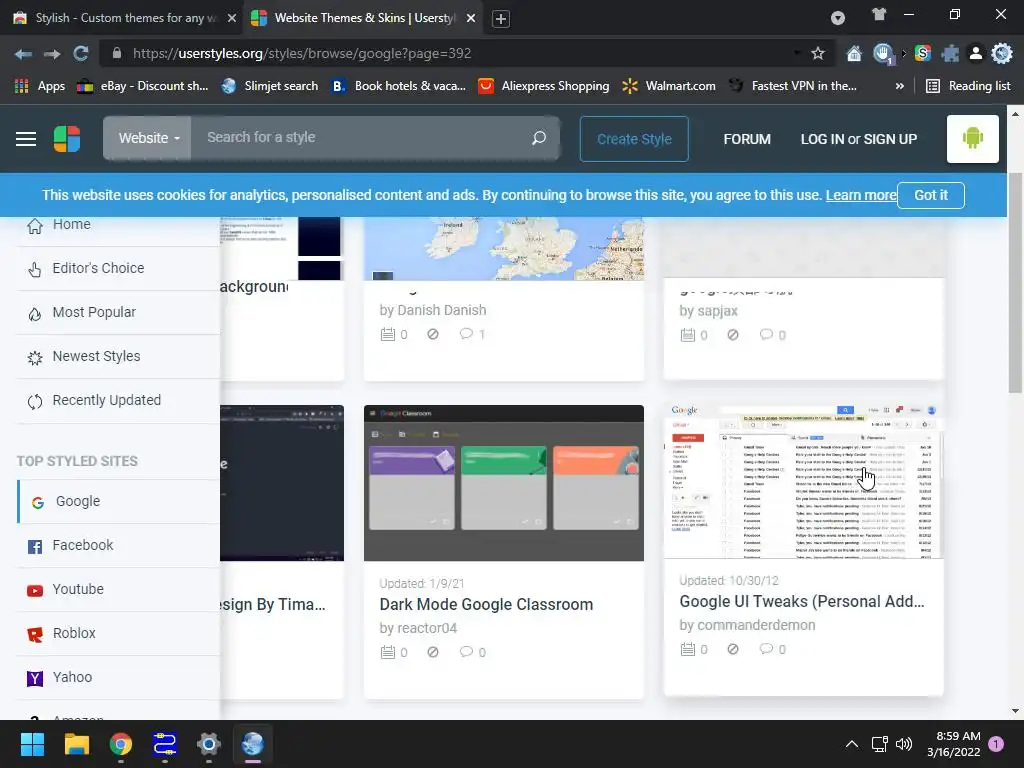This screenshot has height=768, width=1024.
Task: Open the Google UI Tweaks Gmail thumbnail
Action: coord(803,481)
